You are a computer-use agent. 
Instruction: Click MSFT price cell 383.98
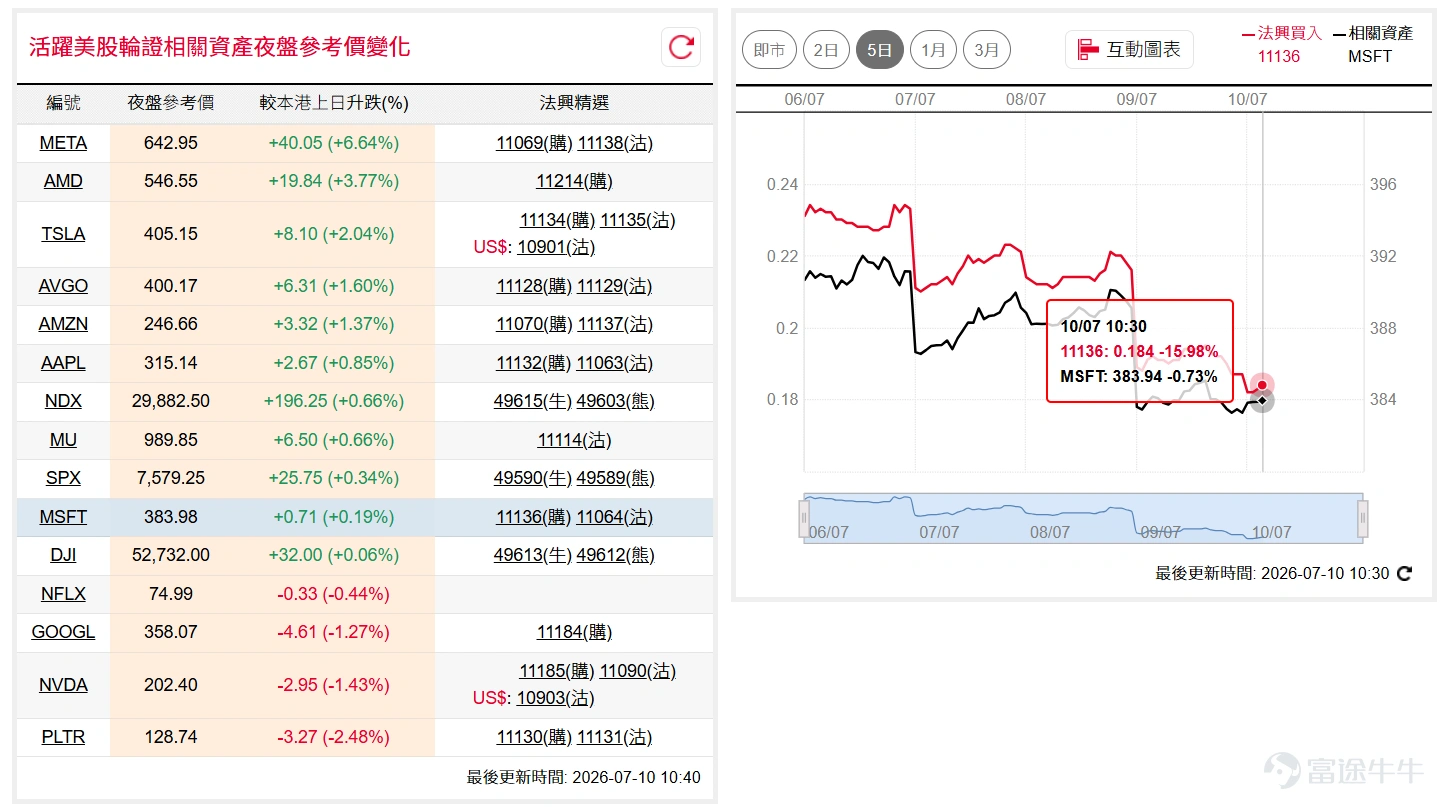tap(171, 517)
